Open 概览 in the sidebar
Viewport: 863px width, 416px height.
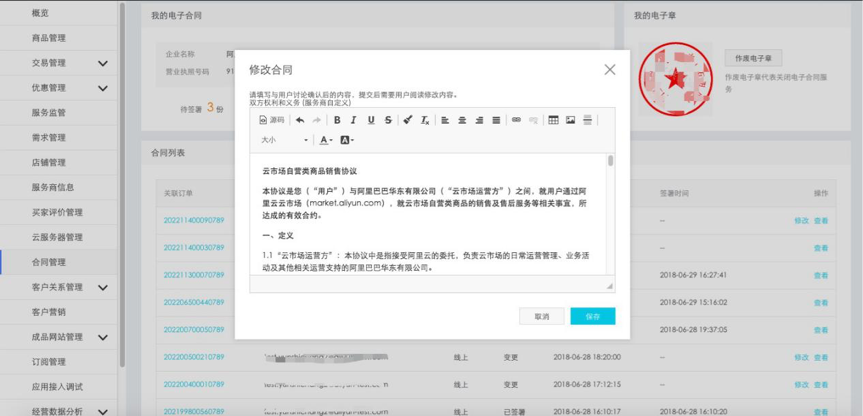coord(40,13)
